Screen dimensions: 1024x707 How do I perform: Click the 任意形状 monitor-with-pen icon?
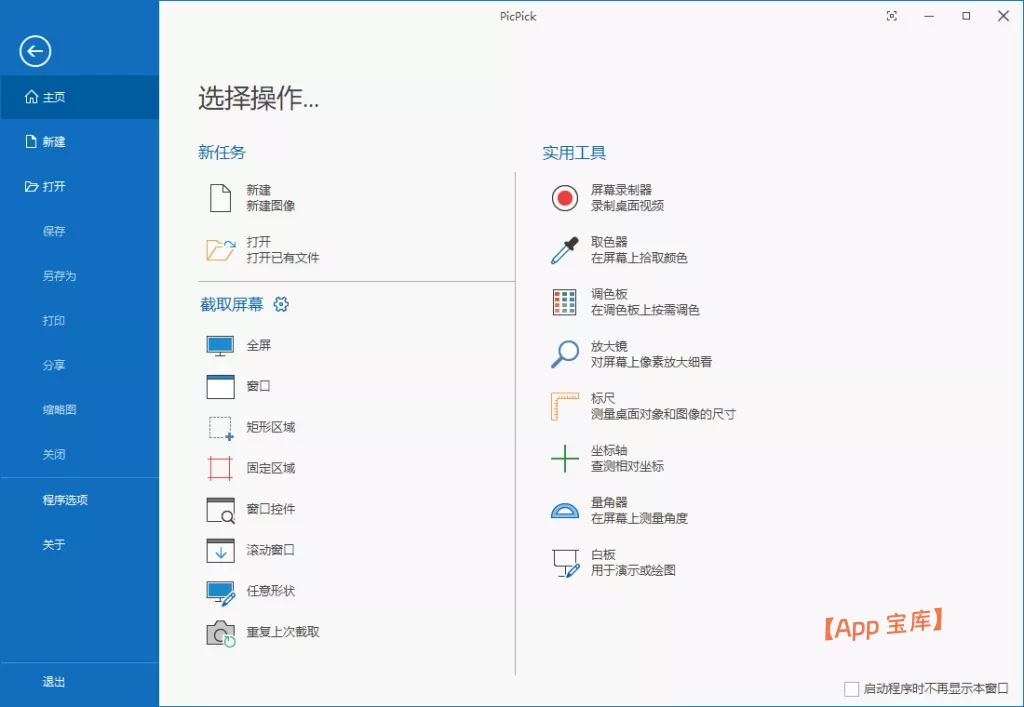point(220,593)
